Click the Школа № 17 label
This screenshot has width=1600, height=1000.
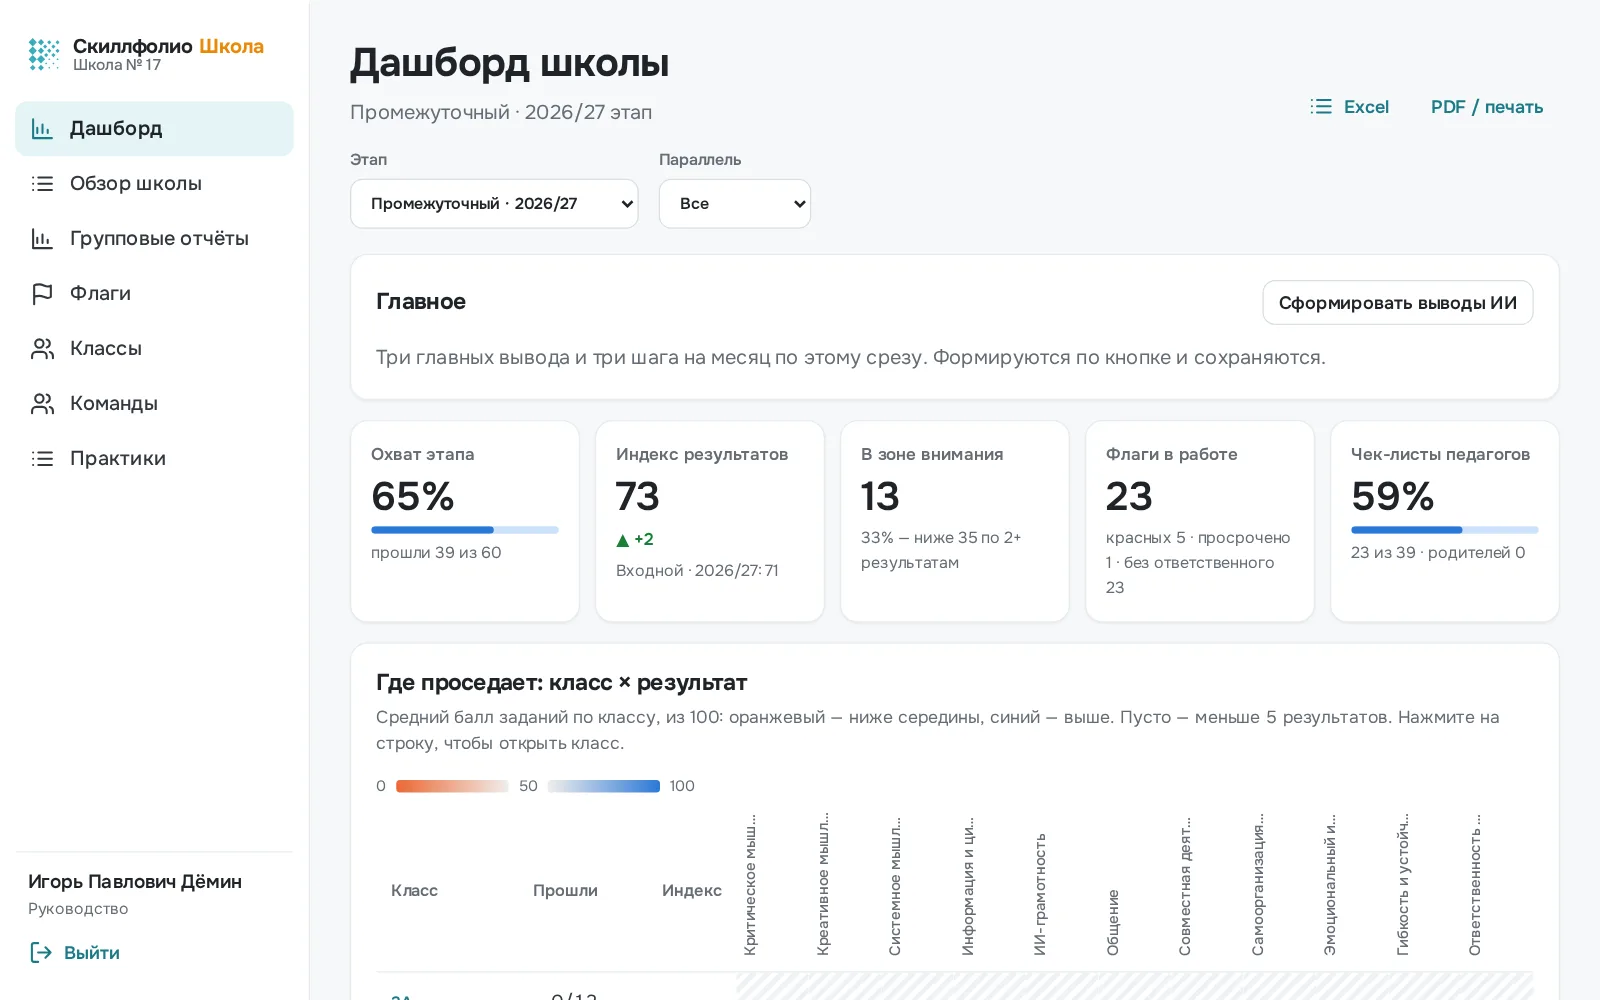pos(117,65)
